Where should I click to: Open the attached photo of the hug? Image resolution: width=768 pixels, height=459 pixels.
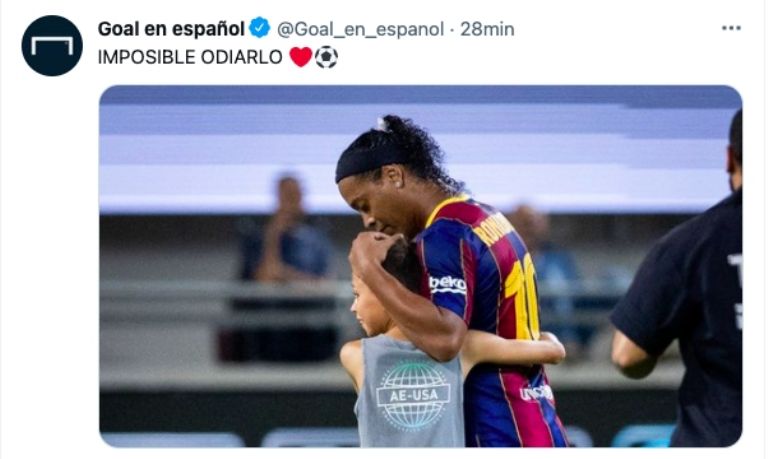tap(421, 266)
